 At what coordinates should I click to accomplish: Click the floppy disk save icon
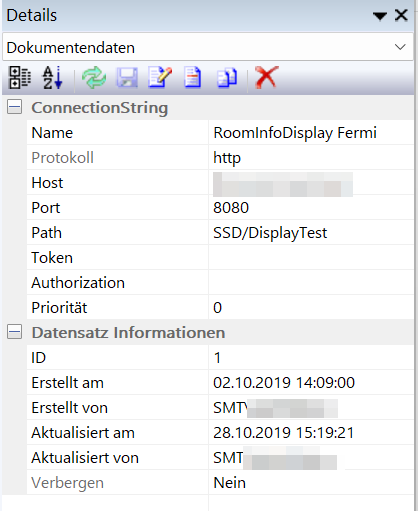(x=127, y=77)
